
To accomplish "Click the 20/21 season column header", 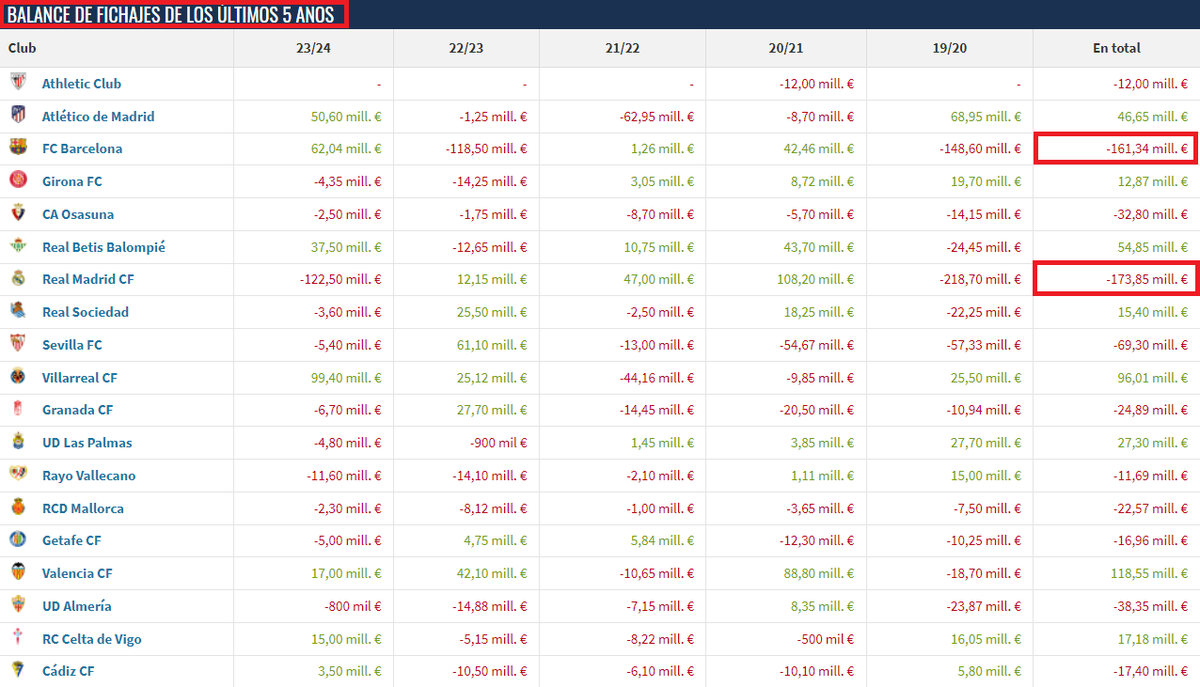I will pyautogui.click(x=786, y=48).
